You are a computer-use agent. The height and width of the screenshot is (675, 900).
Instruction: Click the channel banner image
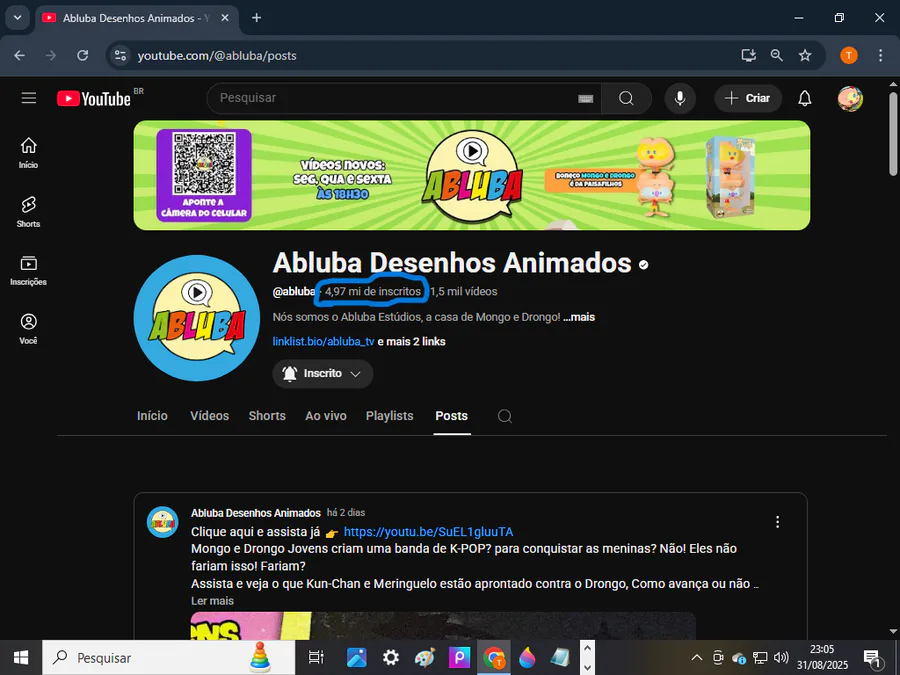click(472, 175)
